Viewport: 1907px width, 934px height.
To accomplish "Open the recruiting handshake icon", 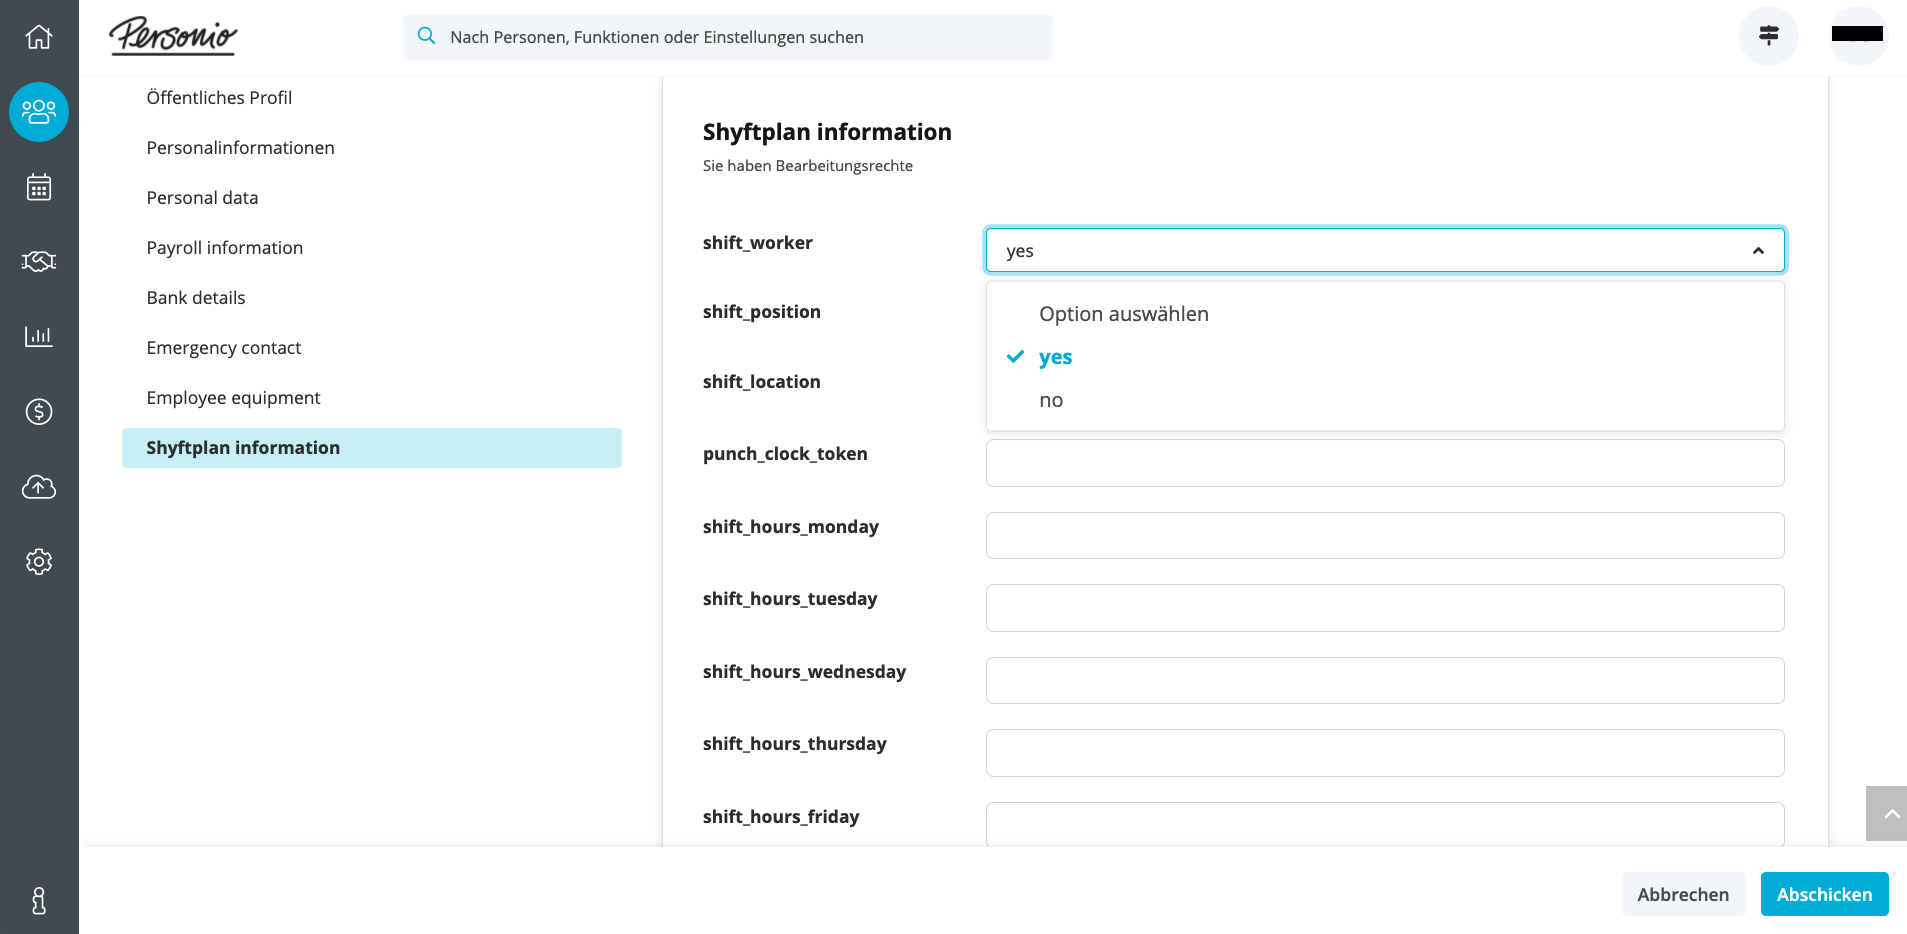I will pos(39,261).
